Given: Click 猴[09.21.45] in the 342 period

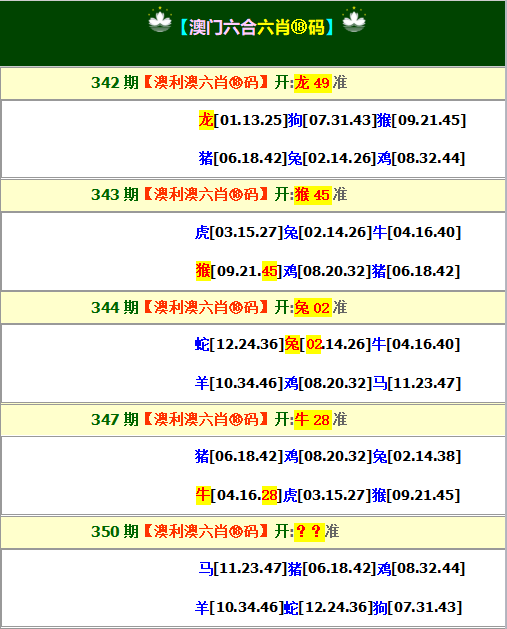Looking at the screenshot, I should (421, 120).
